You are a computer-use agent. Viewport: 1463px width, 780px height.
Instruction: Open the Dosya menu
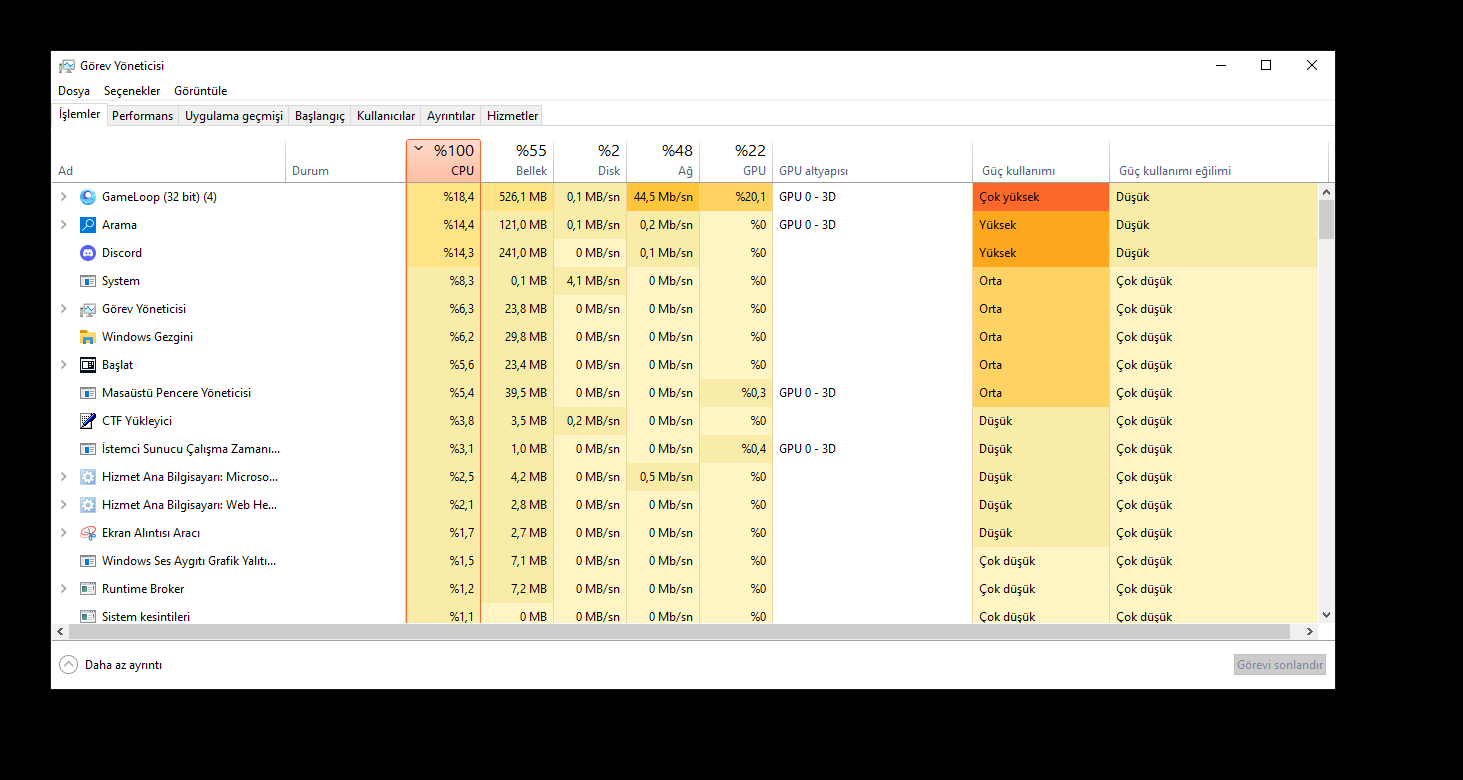pyautogui.click(x=74, y=91)
